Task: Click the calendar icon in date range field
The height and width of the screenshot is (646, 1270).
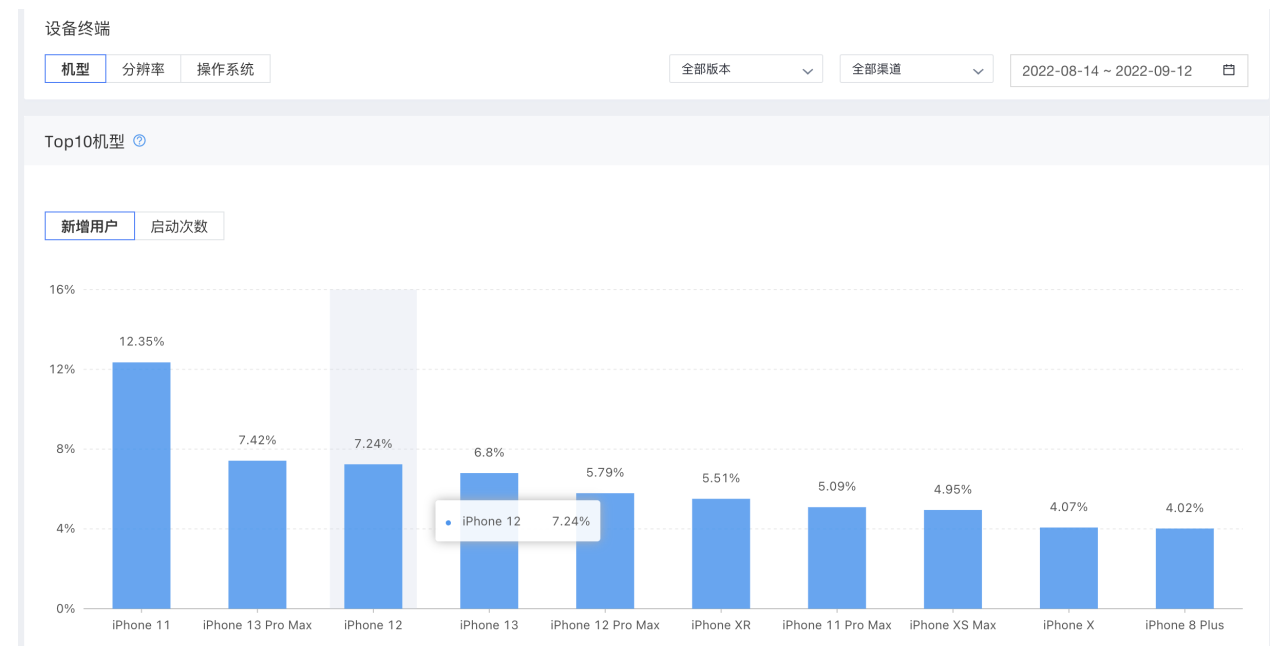Action: 1229,71
